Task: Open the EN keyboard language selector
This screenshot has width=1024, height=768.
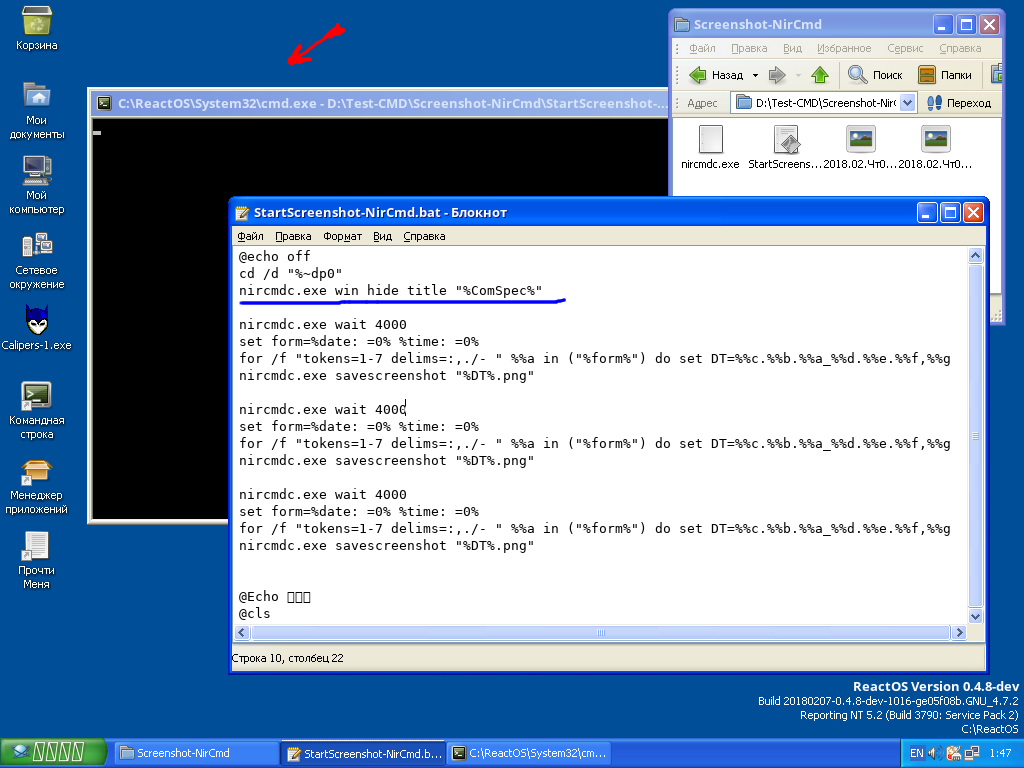Action: point(916,753)
